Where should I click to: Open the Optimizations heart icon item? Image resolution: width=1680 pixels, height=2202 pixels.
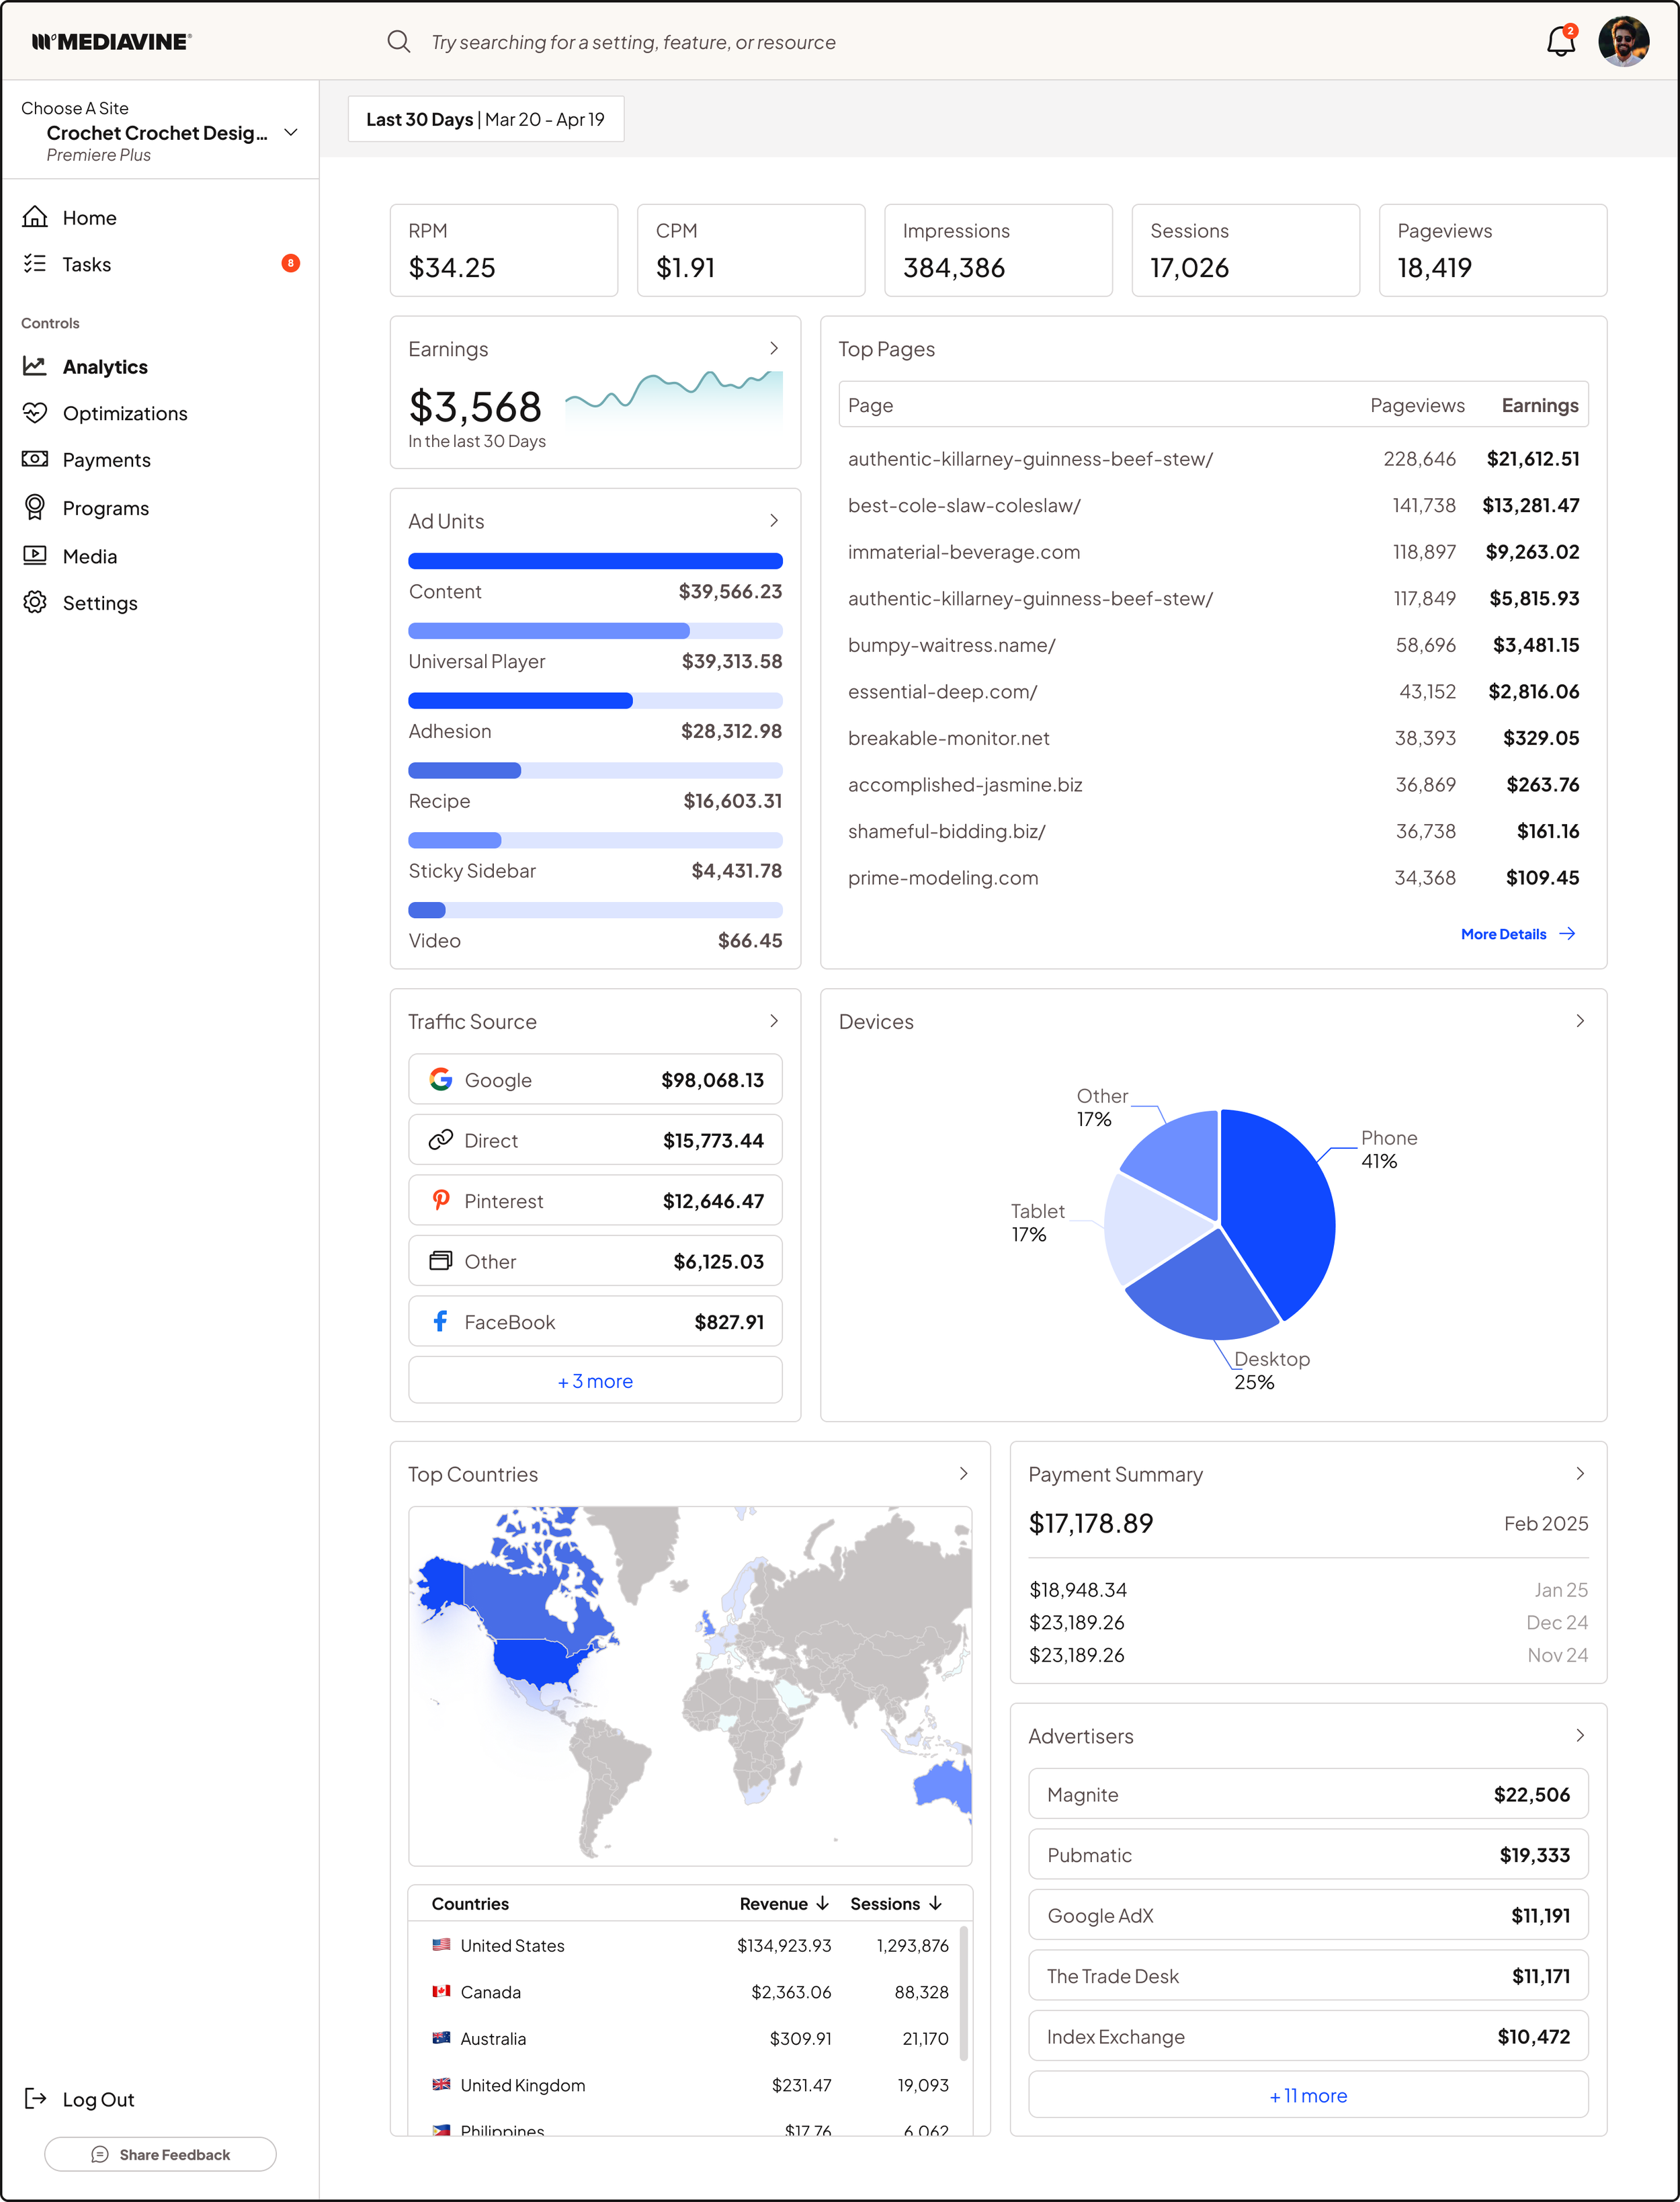35,412
